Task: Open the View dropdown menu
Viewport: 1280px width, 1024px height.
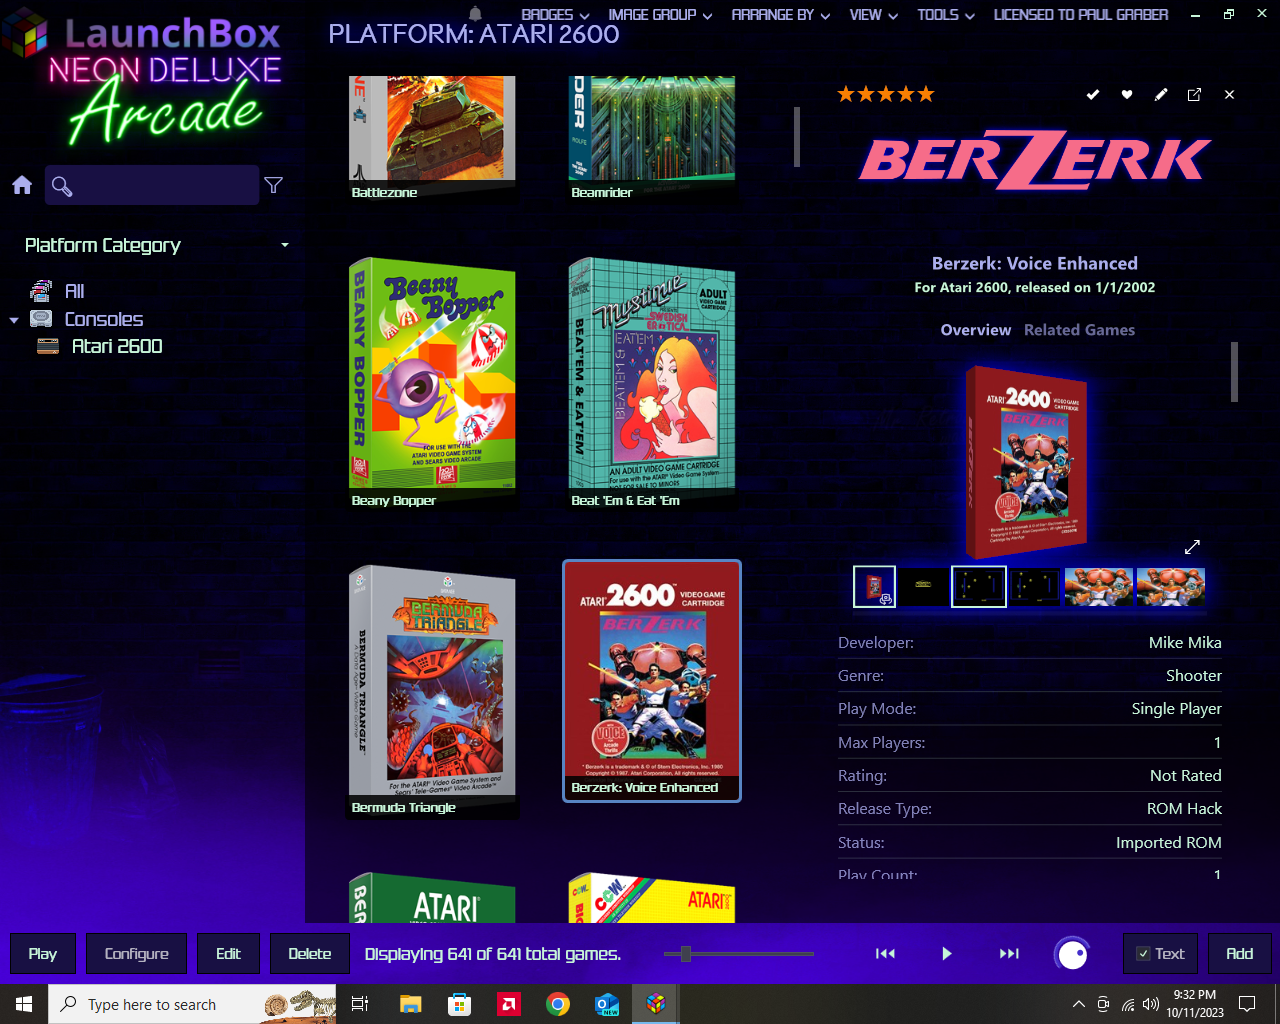Action: click(873, 15)
